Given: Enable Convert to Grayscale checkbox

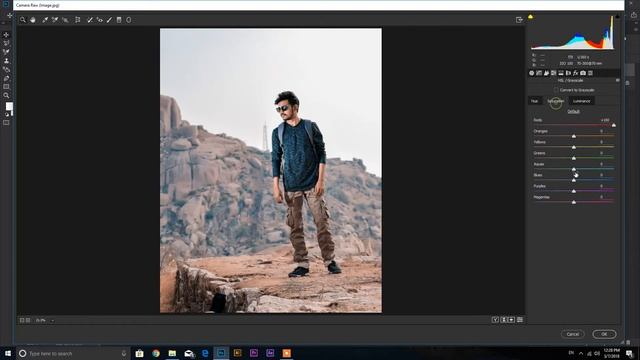Looking at the screenshot, I should coord(556,90).
